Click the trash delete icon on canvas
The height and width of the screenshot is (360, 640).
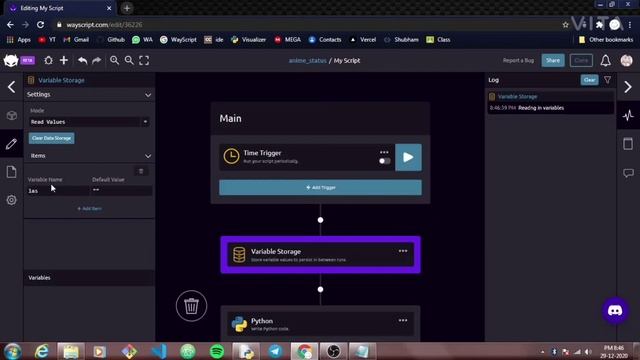191,306
